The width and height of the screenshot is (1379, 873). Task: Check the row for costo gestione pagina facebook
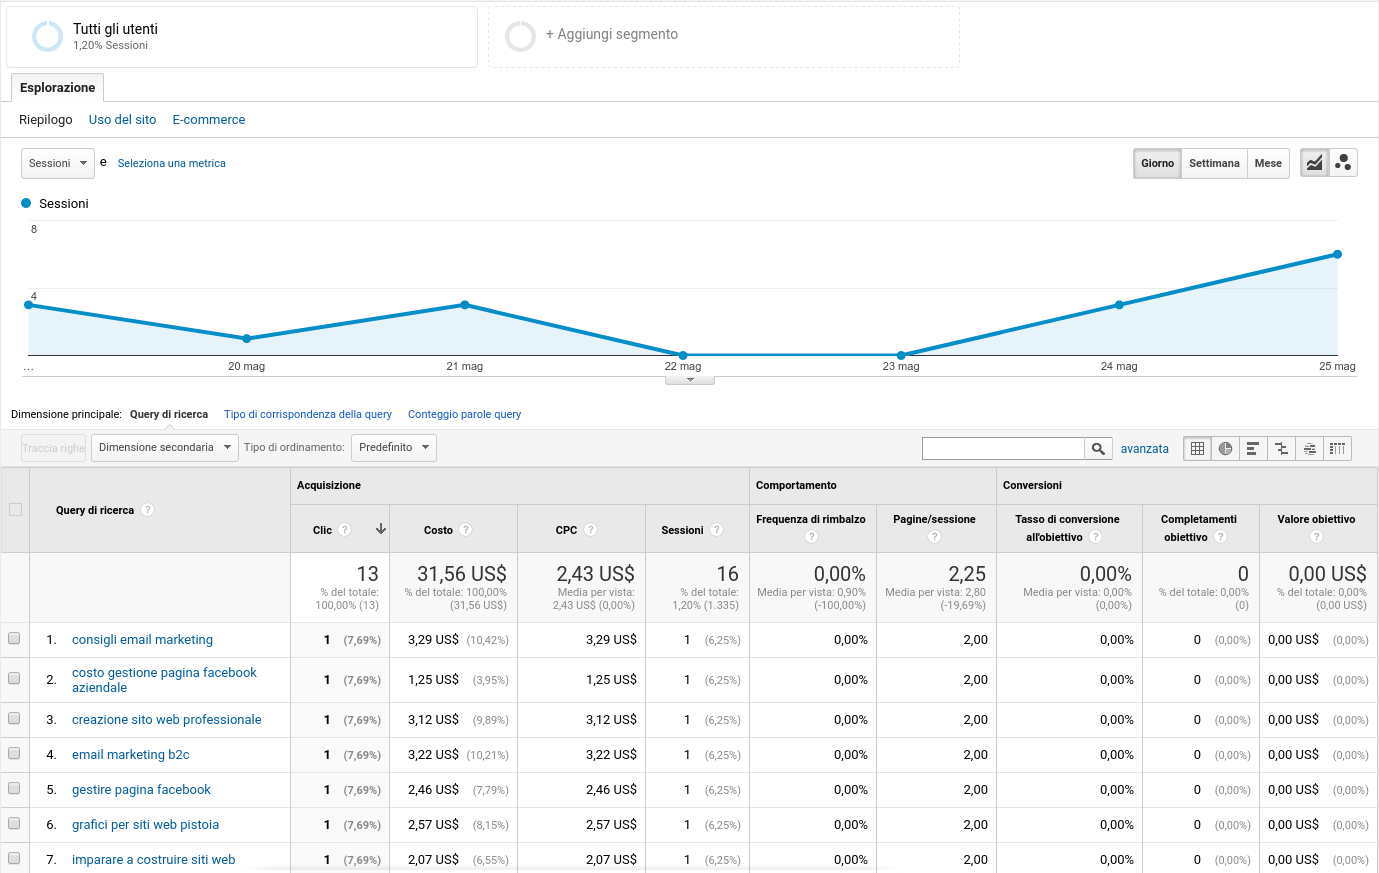coord(14,678)
